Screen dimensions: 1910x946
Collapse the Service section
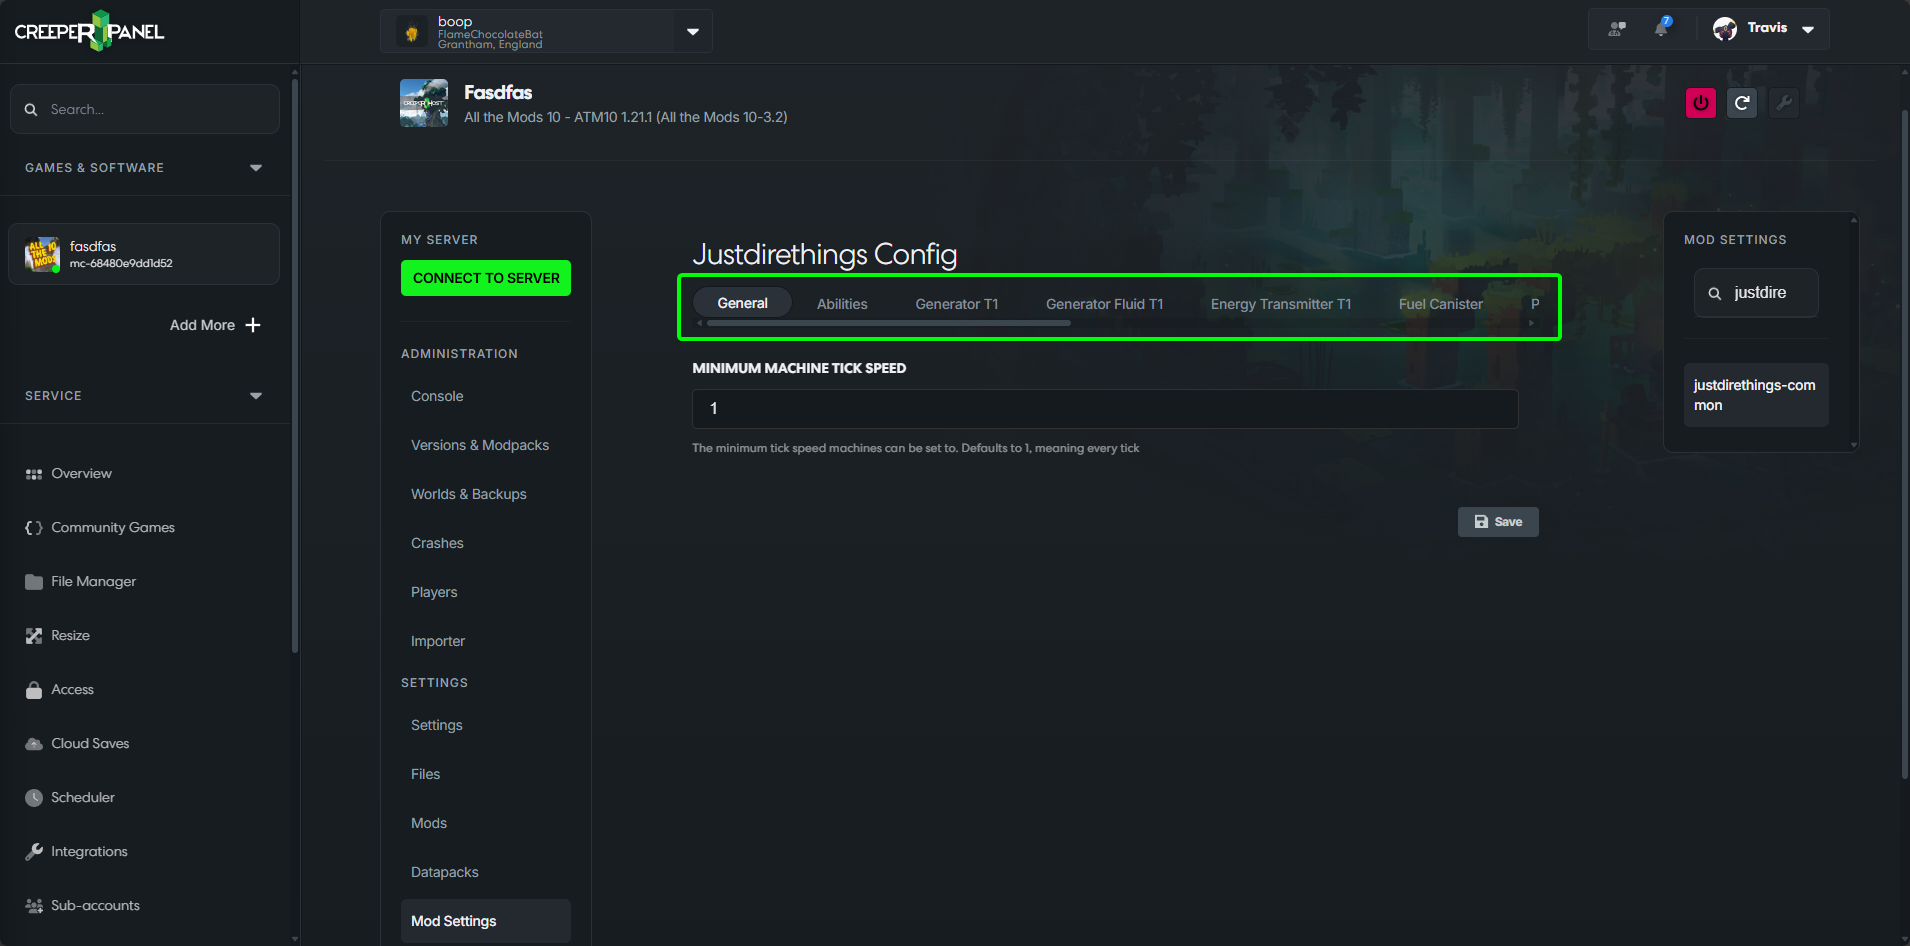(256, 396)
